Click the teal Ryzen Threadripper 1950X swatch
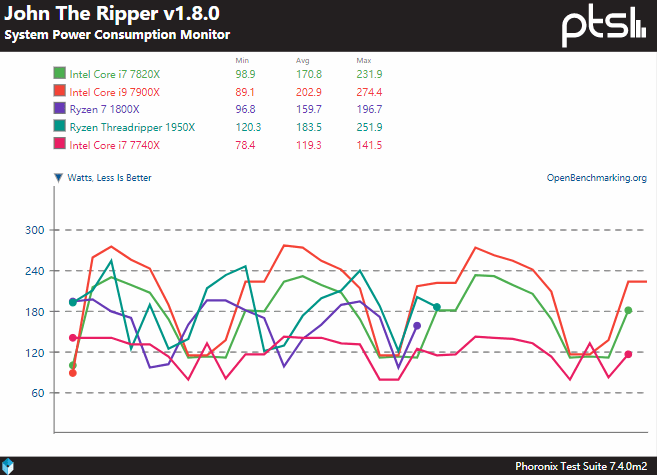The height and width of the screenshot is (475, 657). 59,126
